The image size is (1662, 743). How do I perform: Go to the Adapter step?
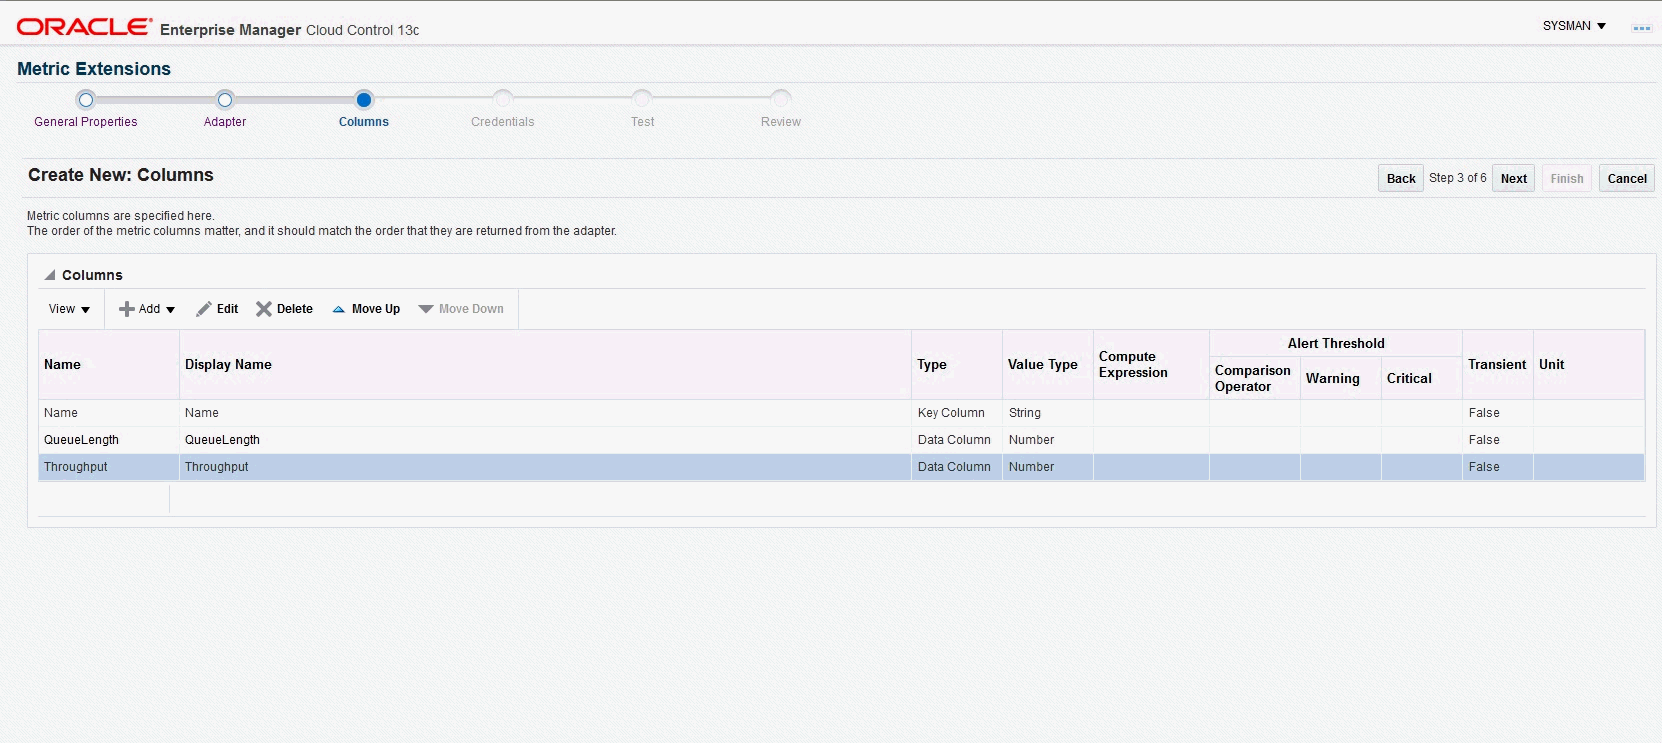pyautogui.click(x=225, y=122)
